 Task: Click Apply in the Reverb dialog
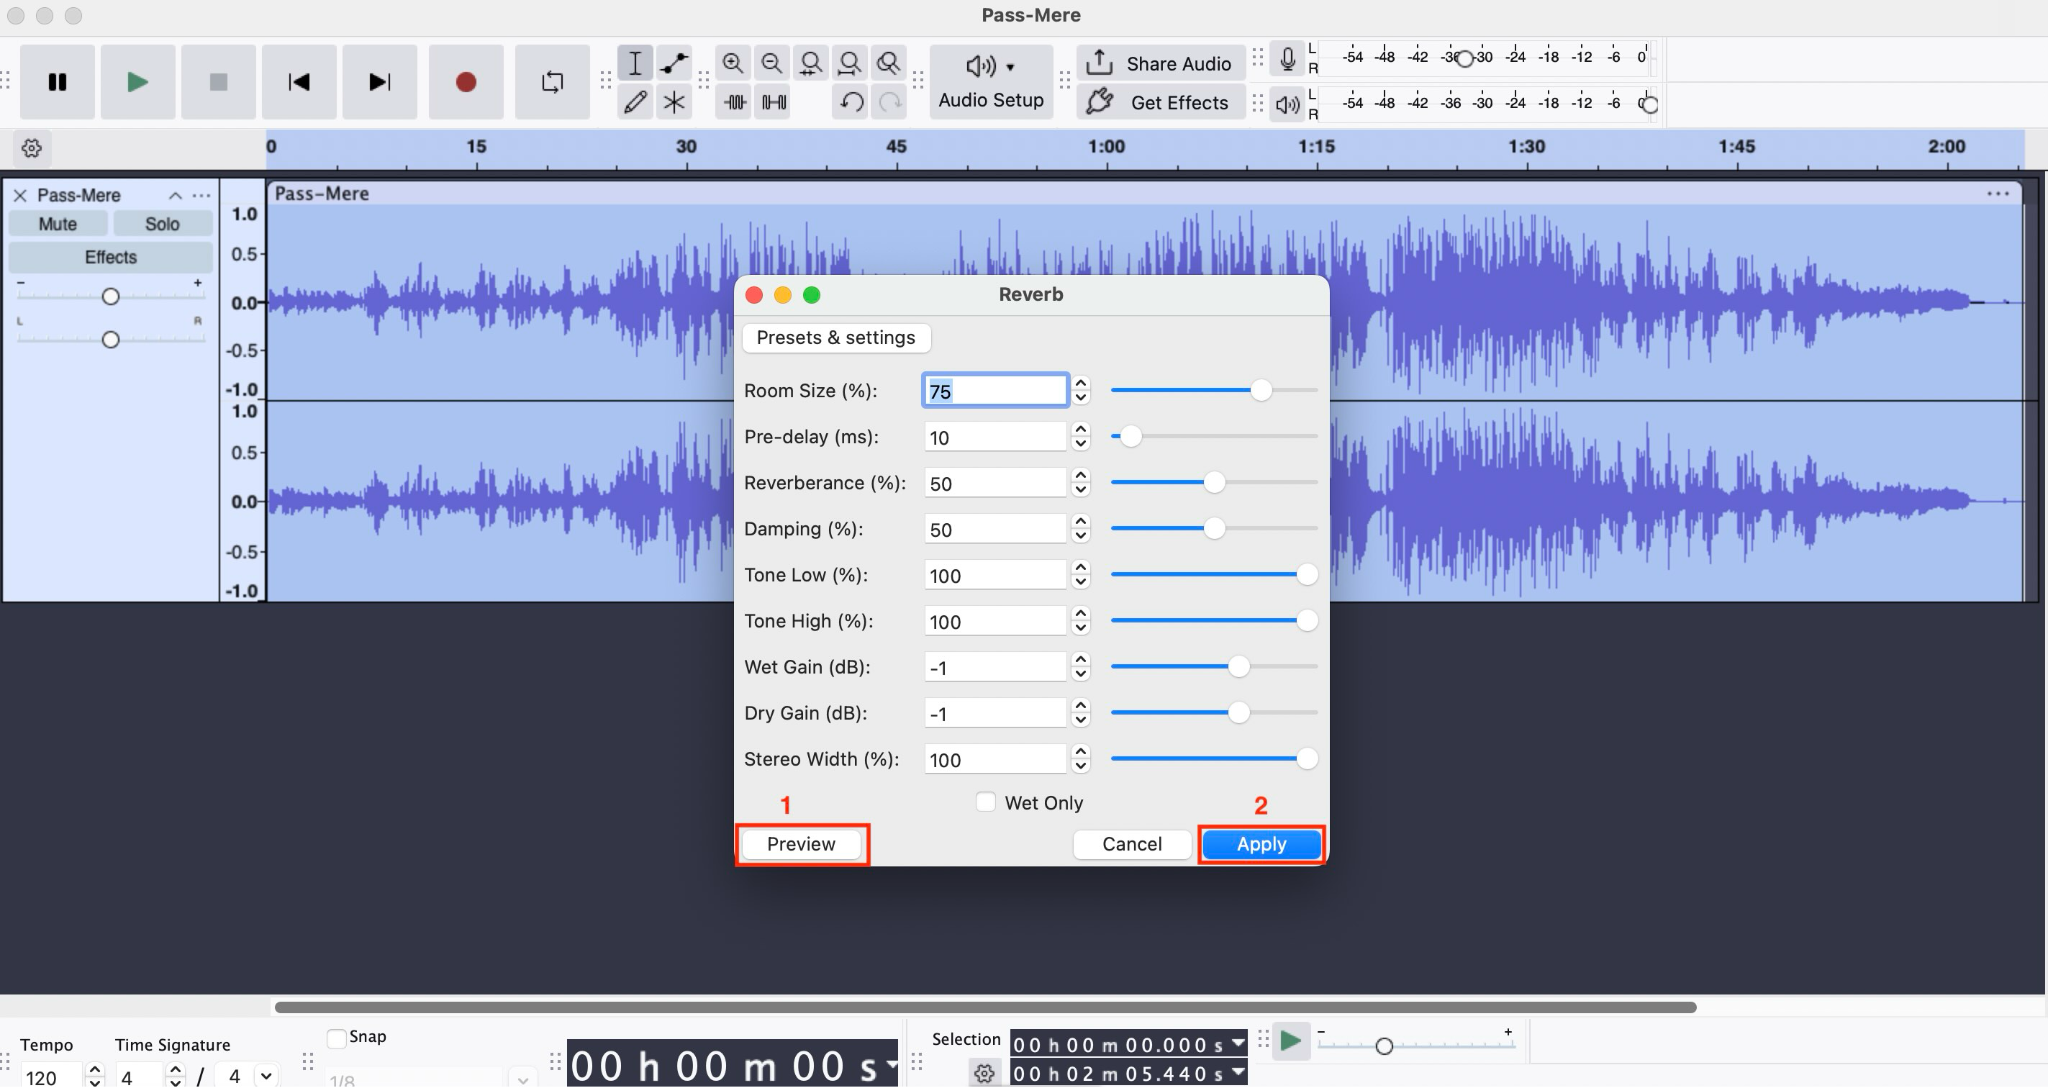point(1261,844)
